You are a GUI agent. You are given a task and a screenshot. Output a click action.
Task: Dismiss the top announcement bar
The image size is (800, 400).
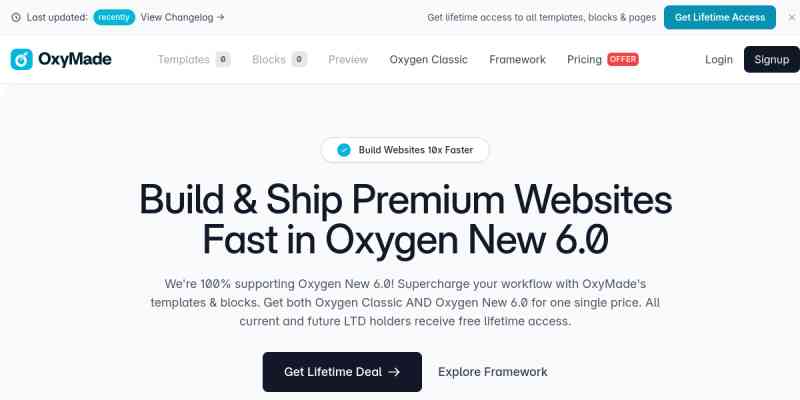pyautogui.click(x=792, y=18)
